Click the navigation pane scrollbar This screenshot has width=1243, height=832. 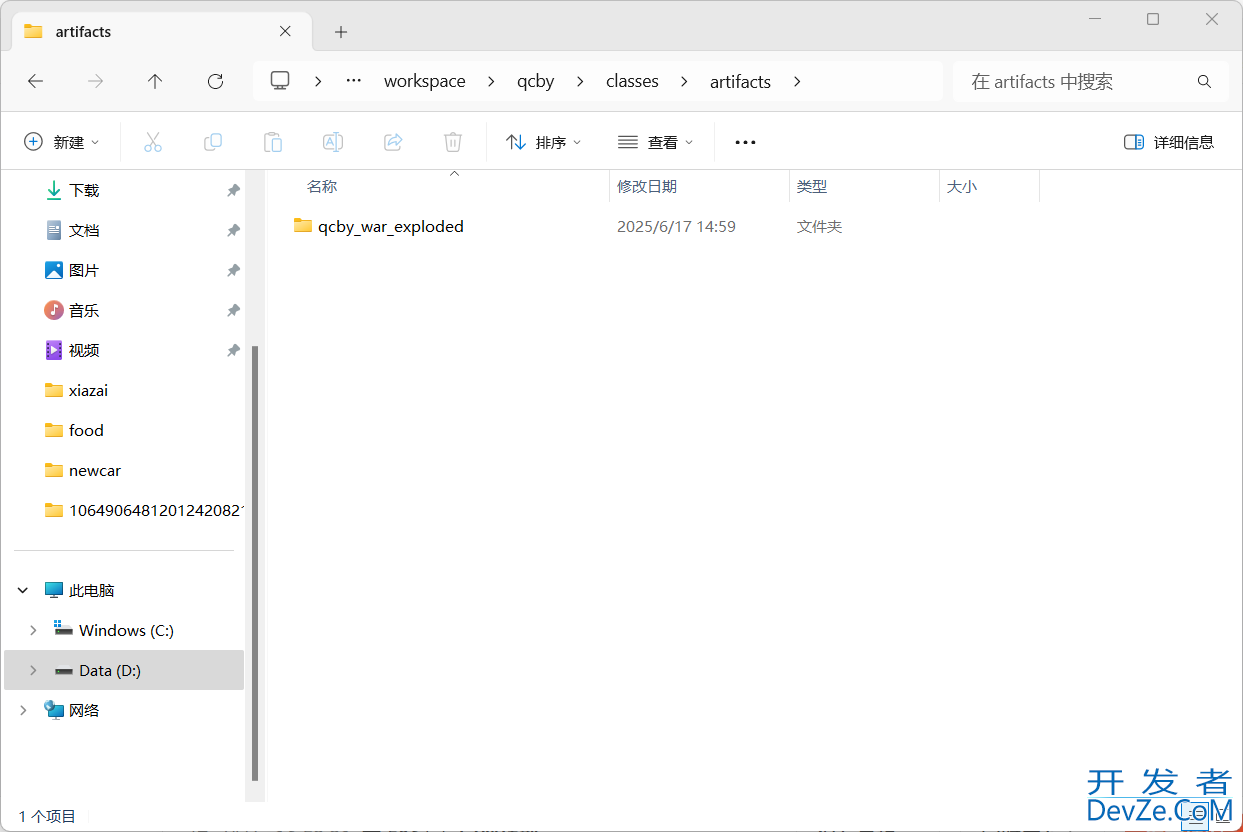click(x=255, y=563)
